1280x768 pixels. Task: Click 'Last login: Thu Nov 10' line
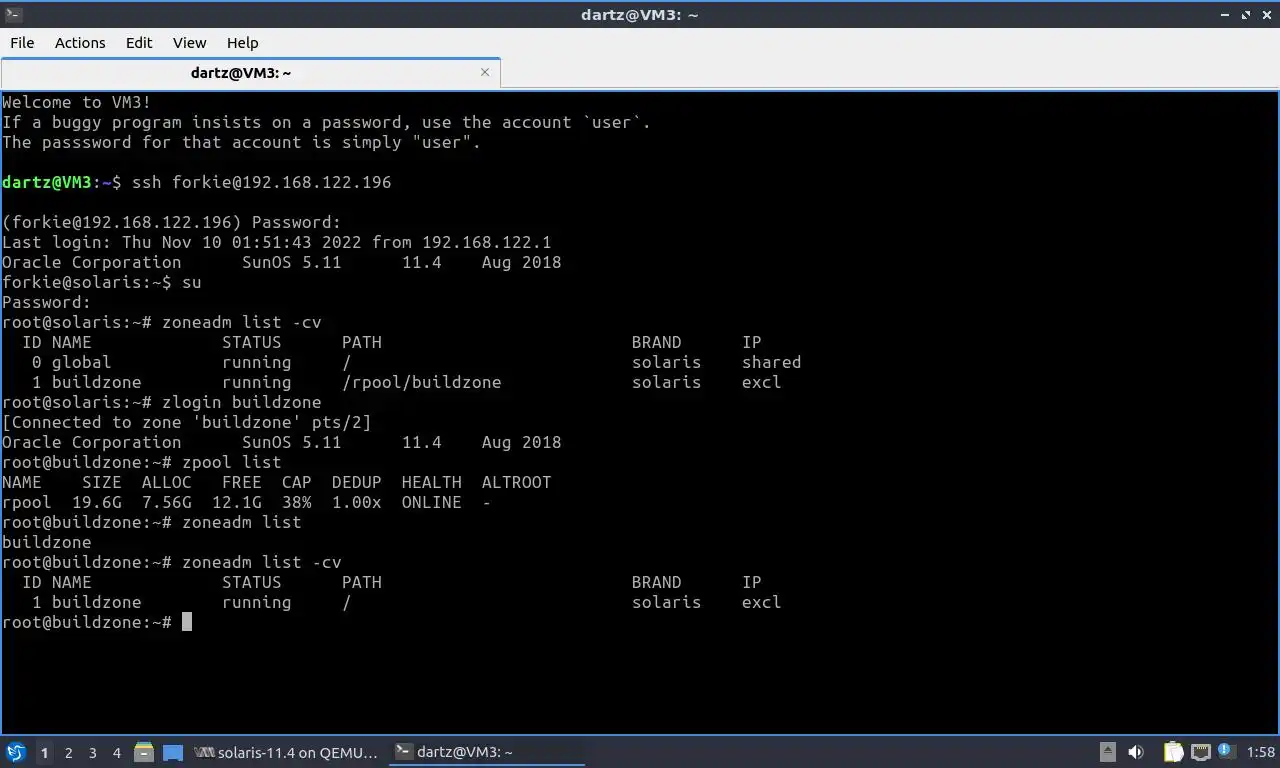click(277, 242)
